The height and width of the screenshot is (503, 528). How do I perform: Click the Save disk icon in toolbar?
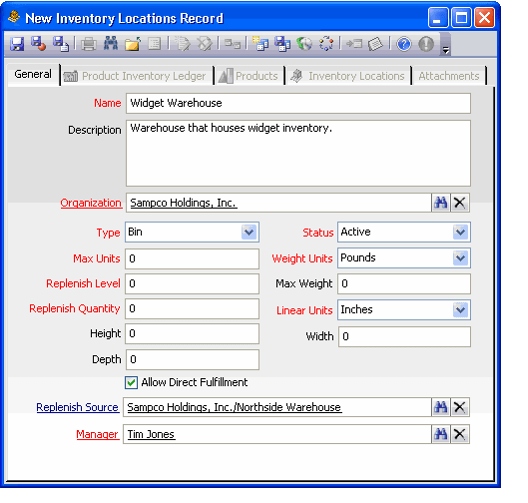(17, 44)
